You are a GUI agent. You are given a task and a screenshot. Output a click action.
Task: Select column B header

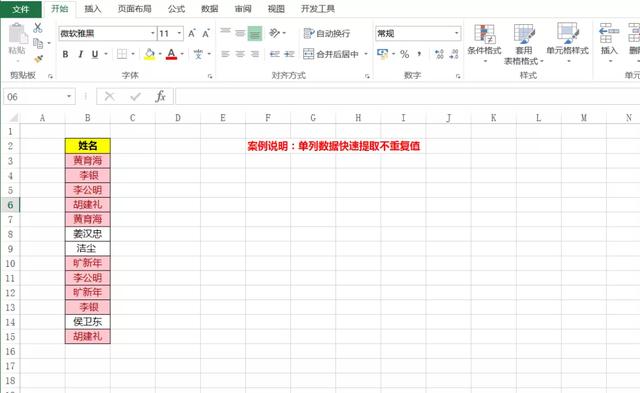[87, 118]
